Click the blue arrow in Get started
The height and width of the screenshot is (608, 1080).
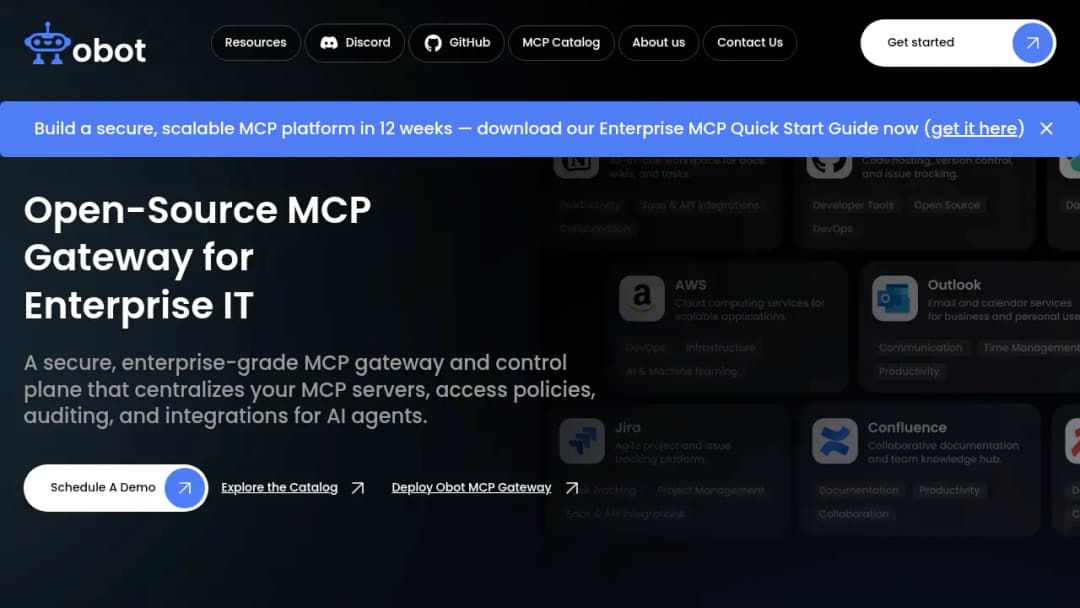1032,43
